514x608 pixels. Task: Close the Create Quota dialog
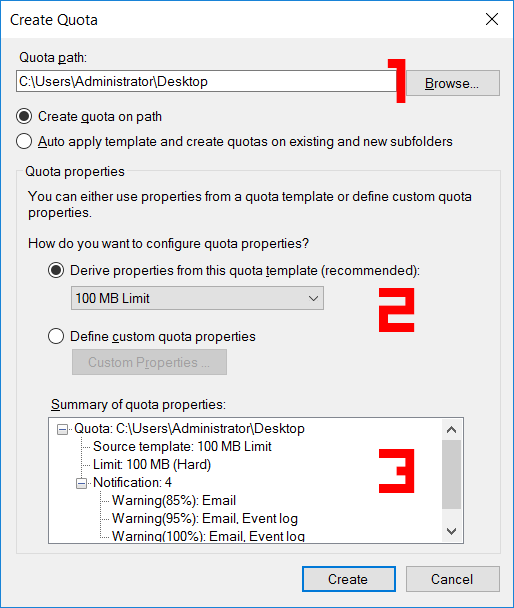pyautogui.click(x=492, y=19)
